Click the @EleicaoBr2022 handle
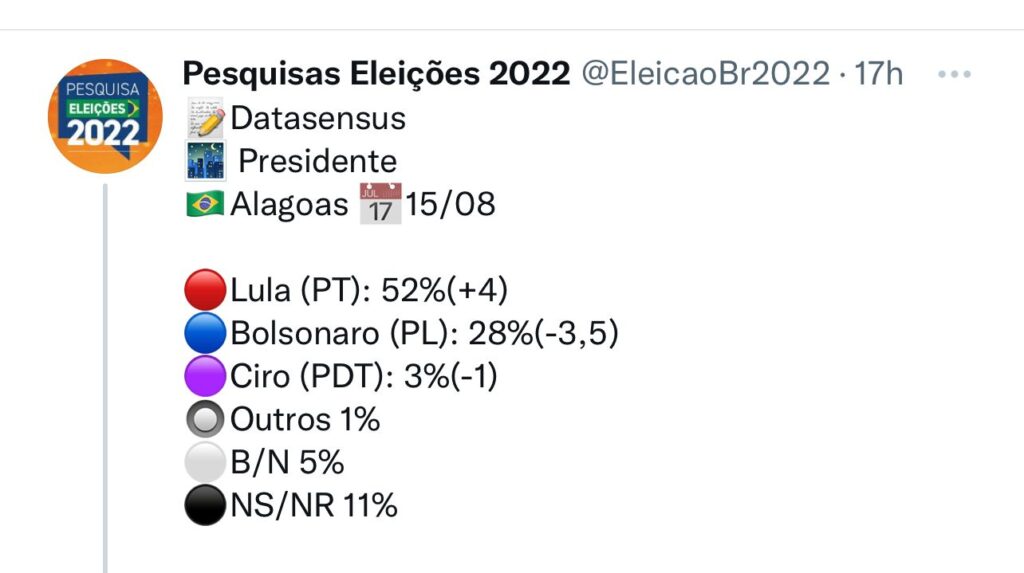 [x=705, y=74]
